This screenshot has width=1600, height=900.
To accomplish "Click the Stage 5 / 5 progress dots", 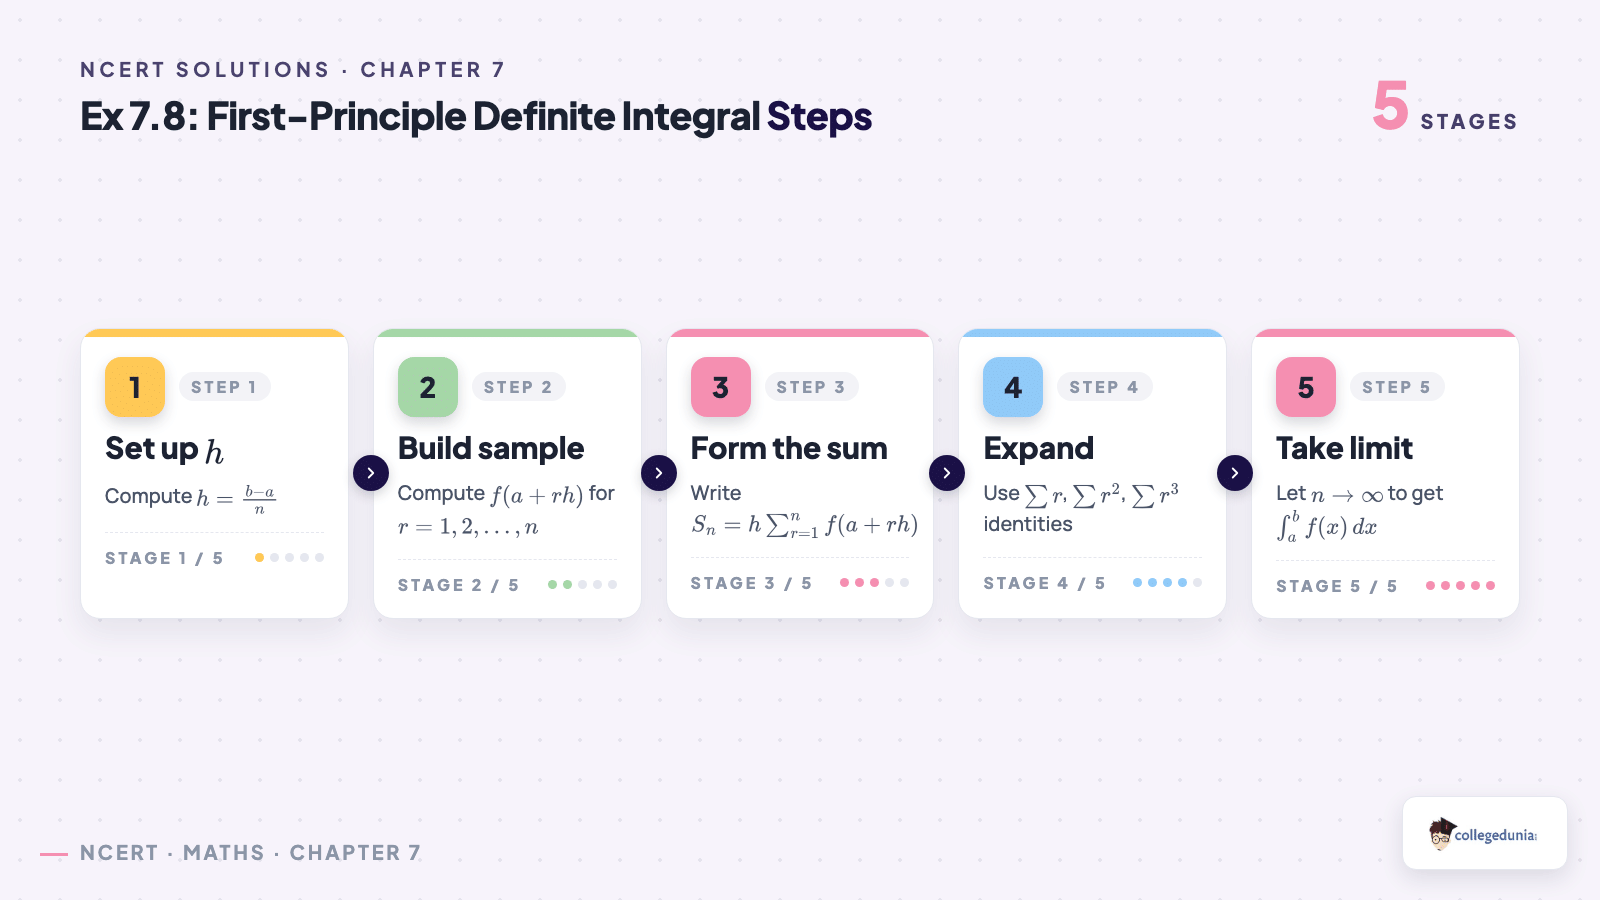I will tap(1461, 585).
